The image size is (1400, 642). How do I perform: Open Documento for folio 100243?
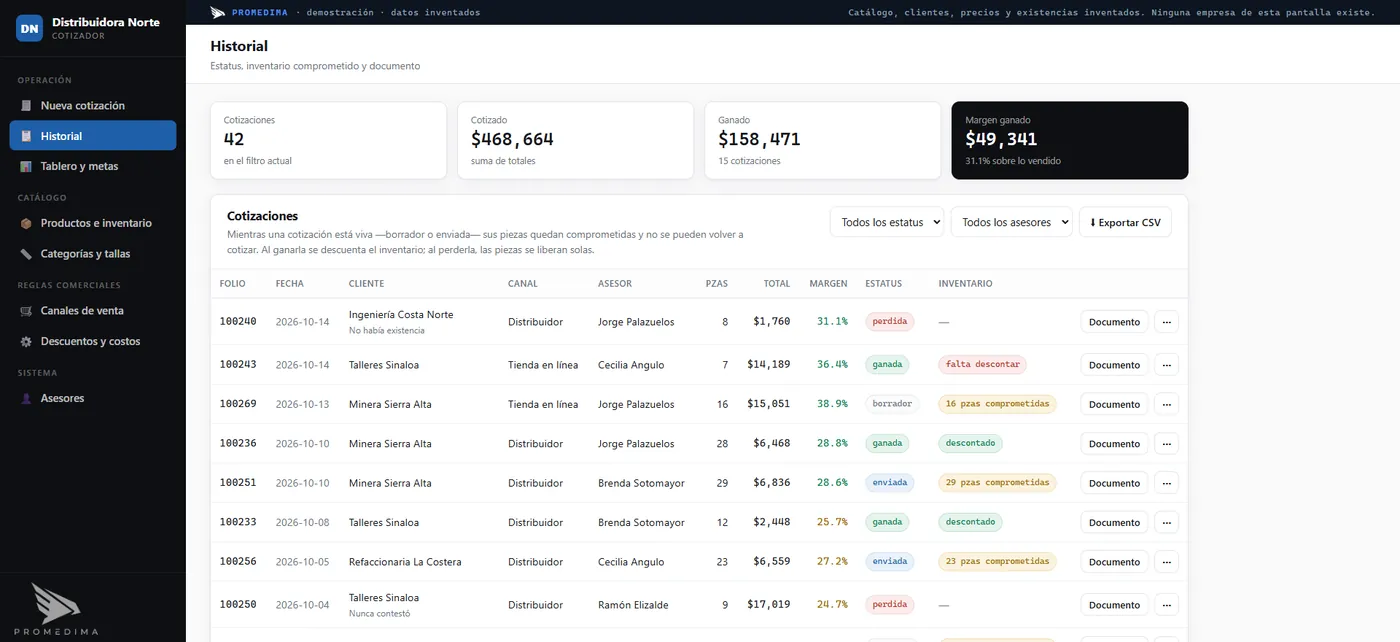point(1114,365)
